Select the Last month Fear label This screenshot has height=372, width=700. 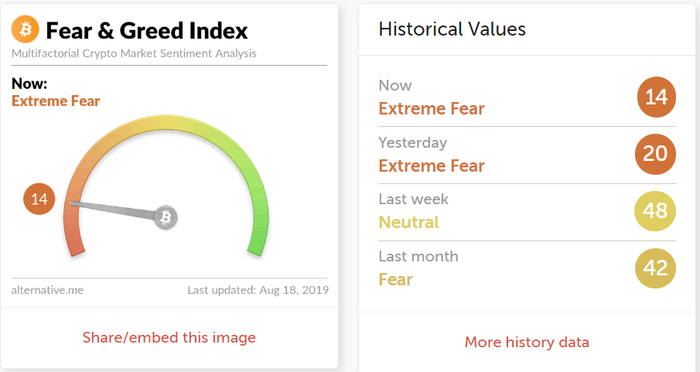pyautogui.click(x=396, y=280)
